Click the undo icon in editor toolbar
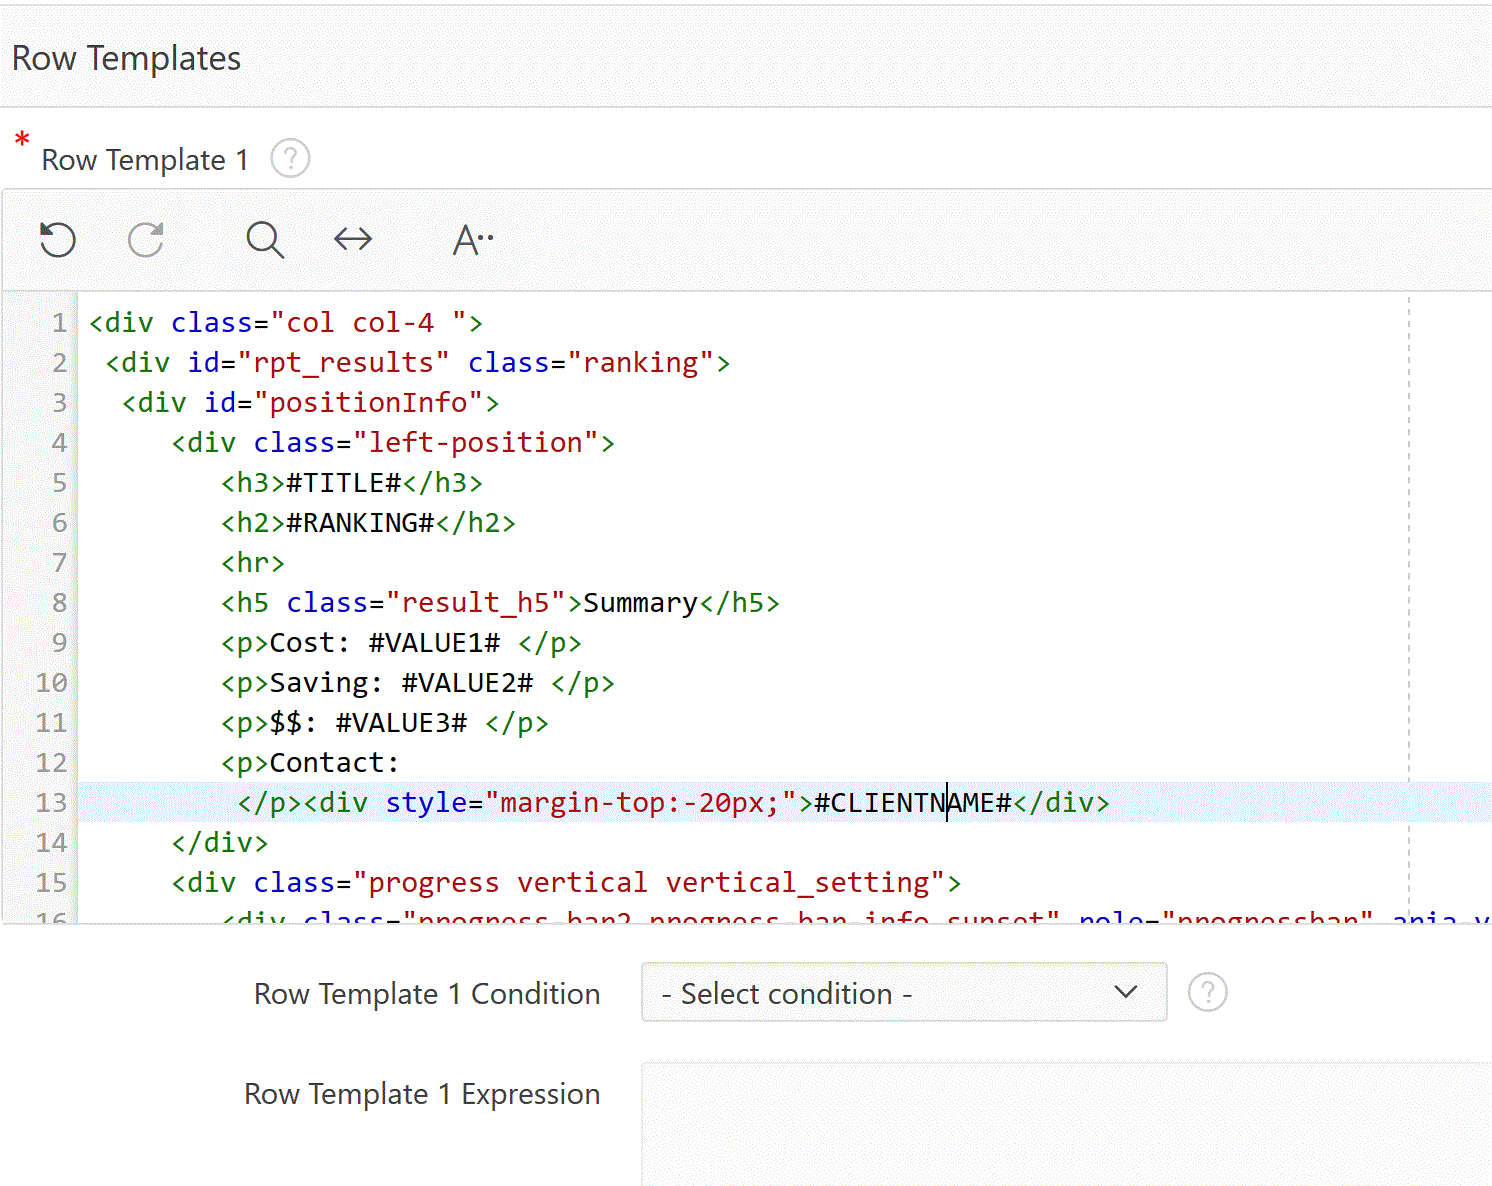The width and height of the screenshot is (1492, 1186). point(58,240)
